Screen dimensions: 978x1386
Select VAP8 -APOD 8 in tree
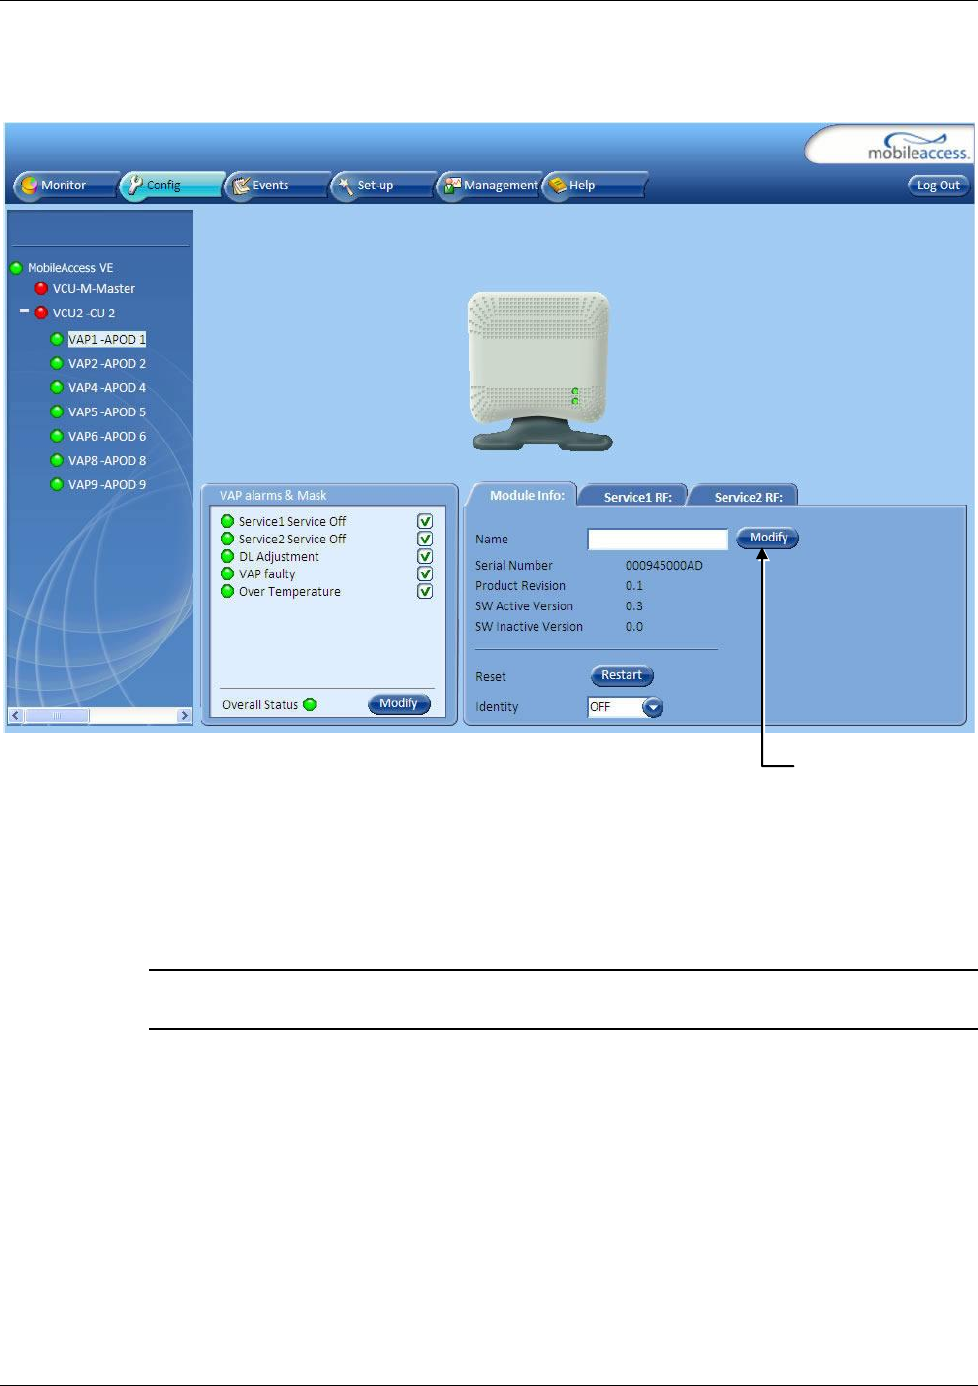click(x=107, y=460)
